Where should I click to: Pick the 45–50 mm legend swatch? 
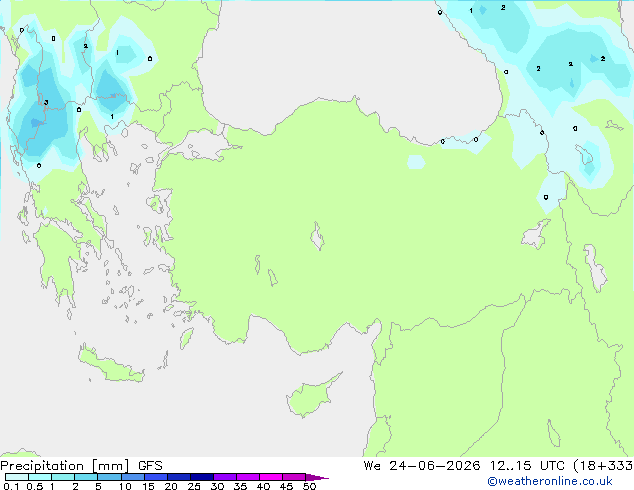(x=294, y=477)
